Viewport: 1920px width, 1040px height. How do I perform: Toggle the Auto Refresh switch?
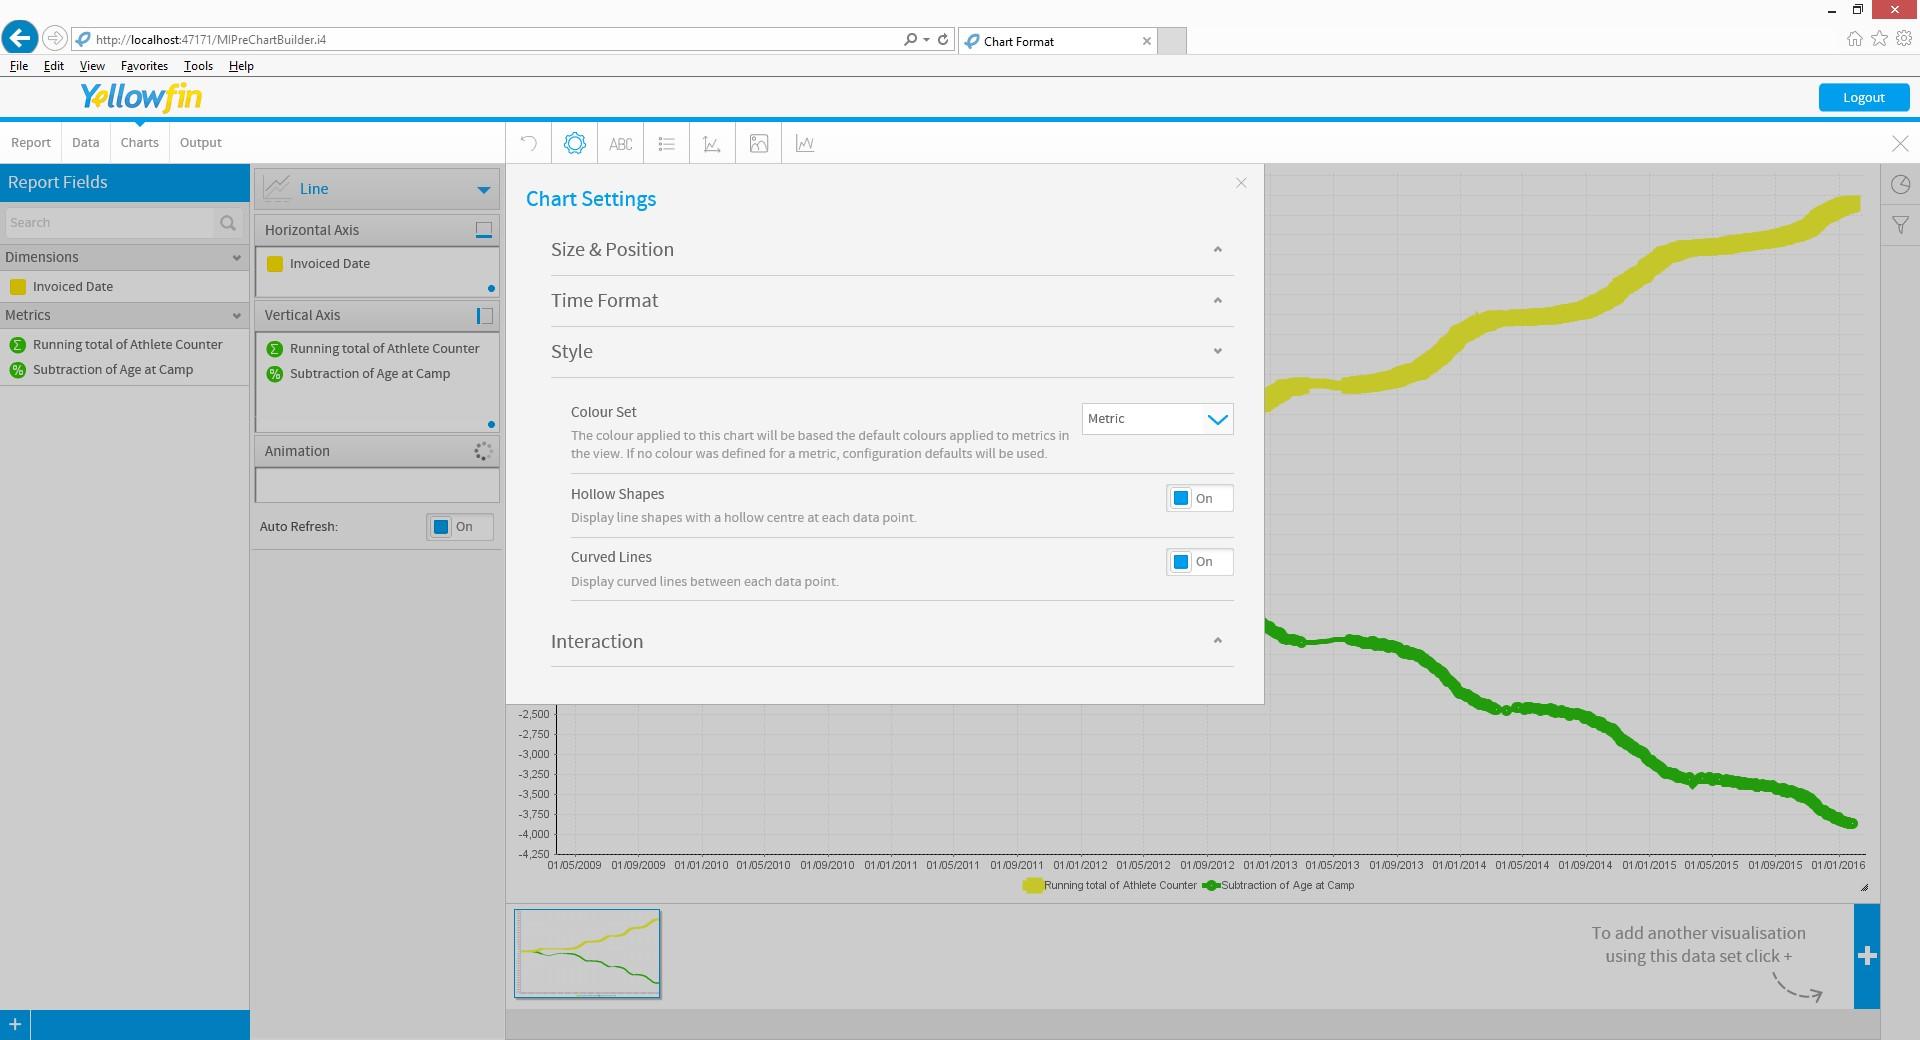[460, 527]
